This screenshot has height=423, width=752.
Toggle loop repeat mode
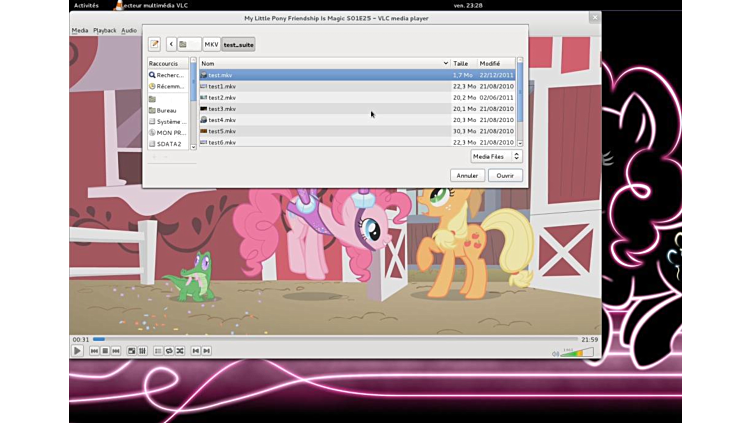click(169, 351)
